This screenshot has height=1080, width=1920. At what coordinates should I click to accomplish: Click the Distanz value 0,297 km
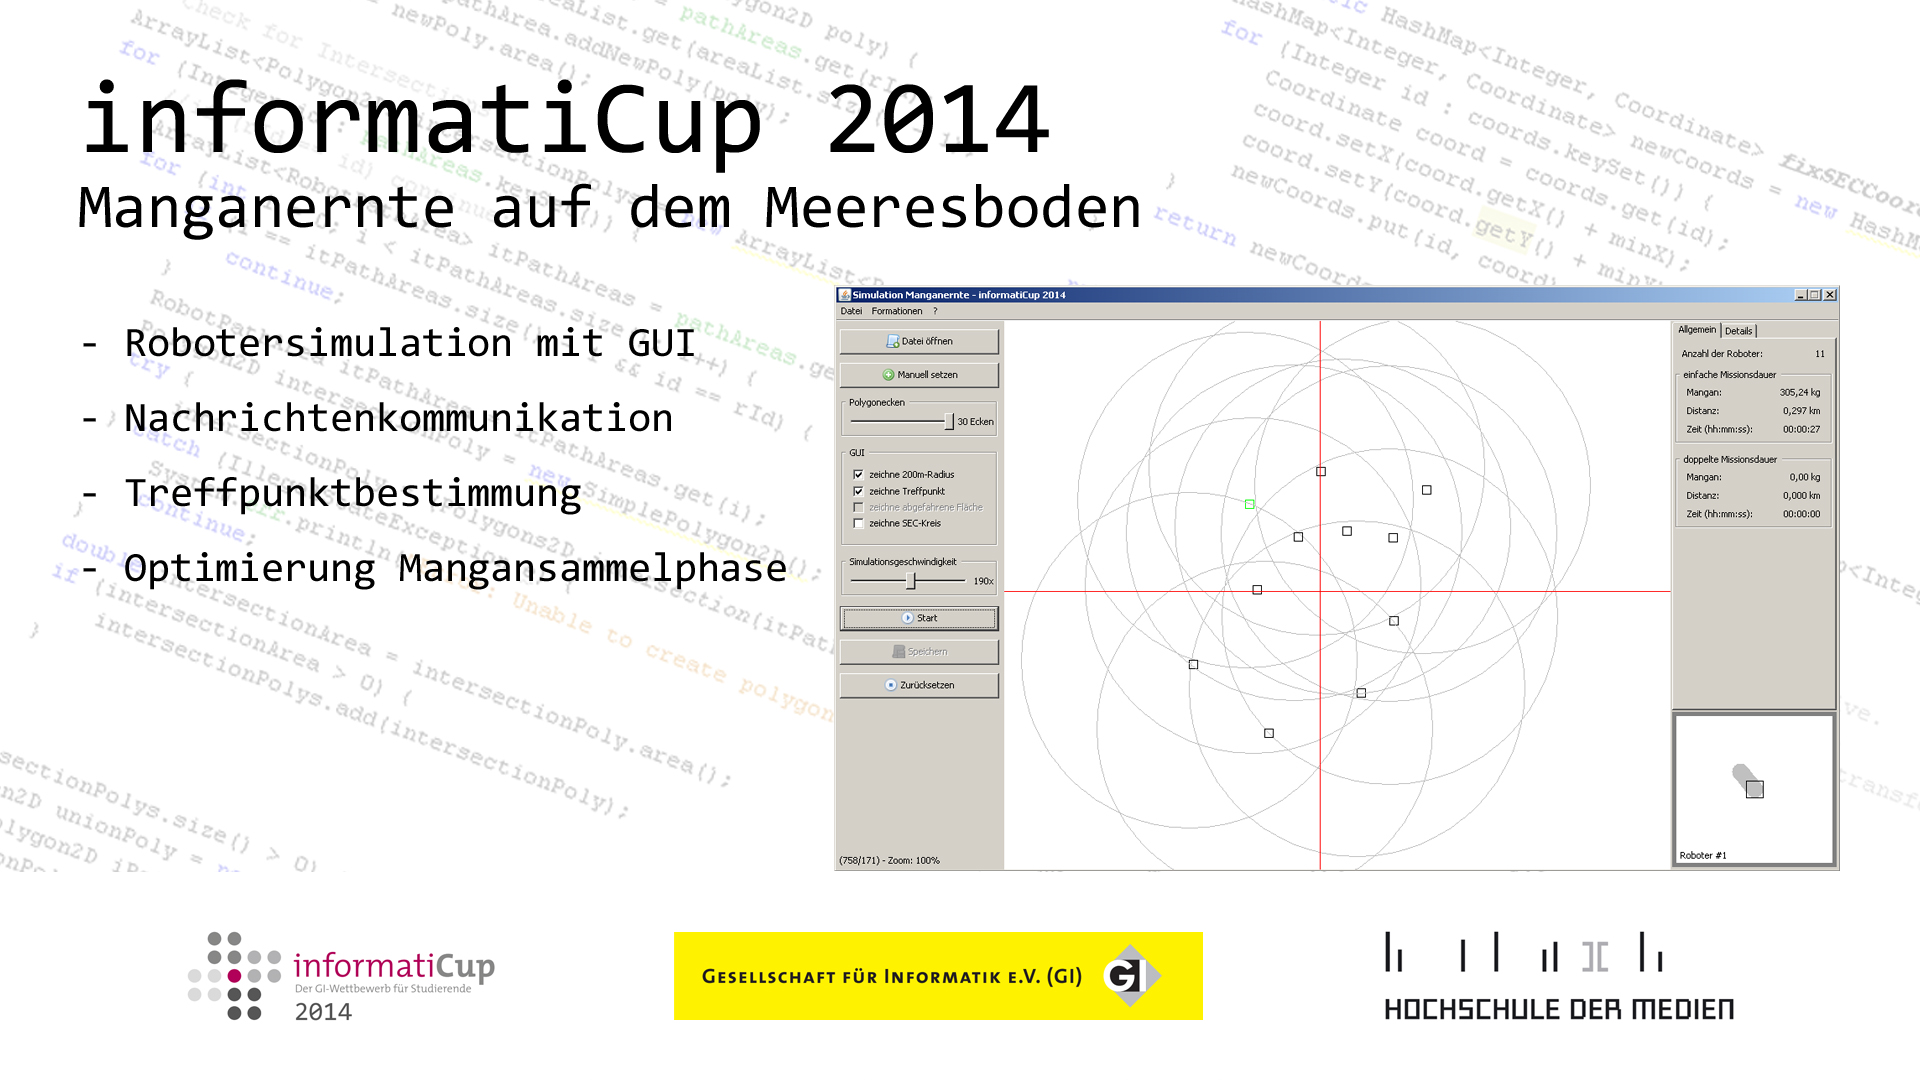tap(1801, 411)
